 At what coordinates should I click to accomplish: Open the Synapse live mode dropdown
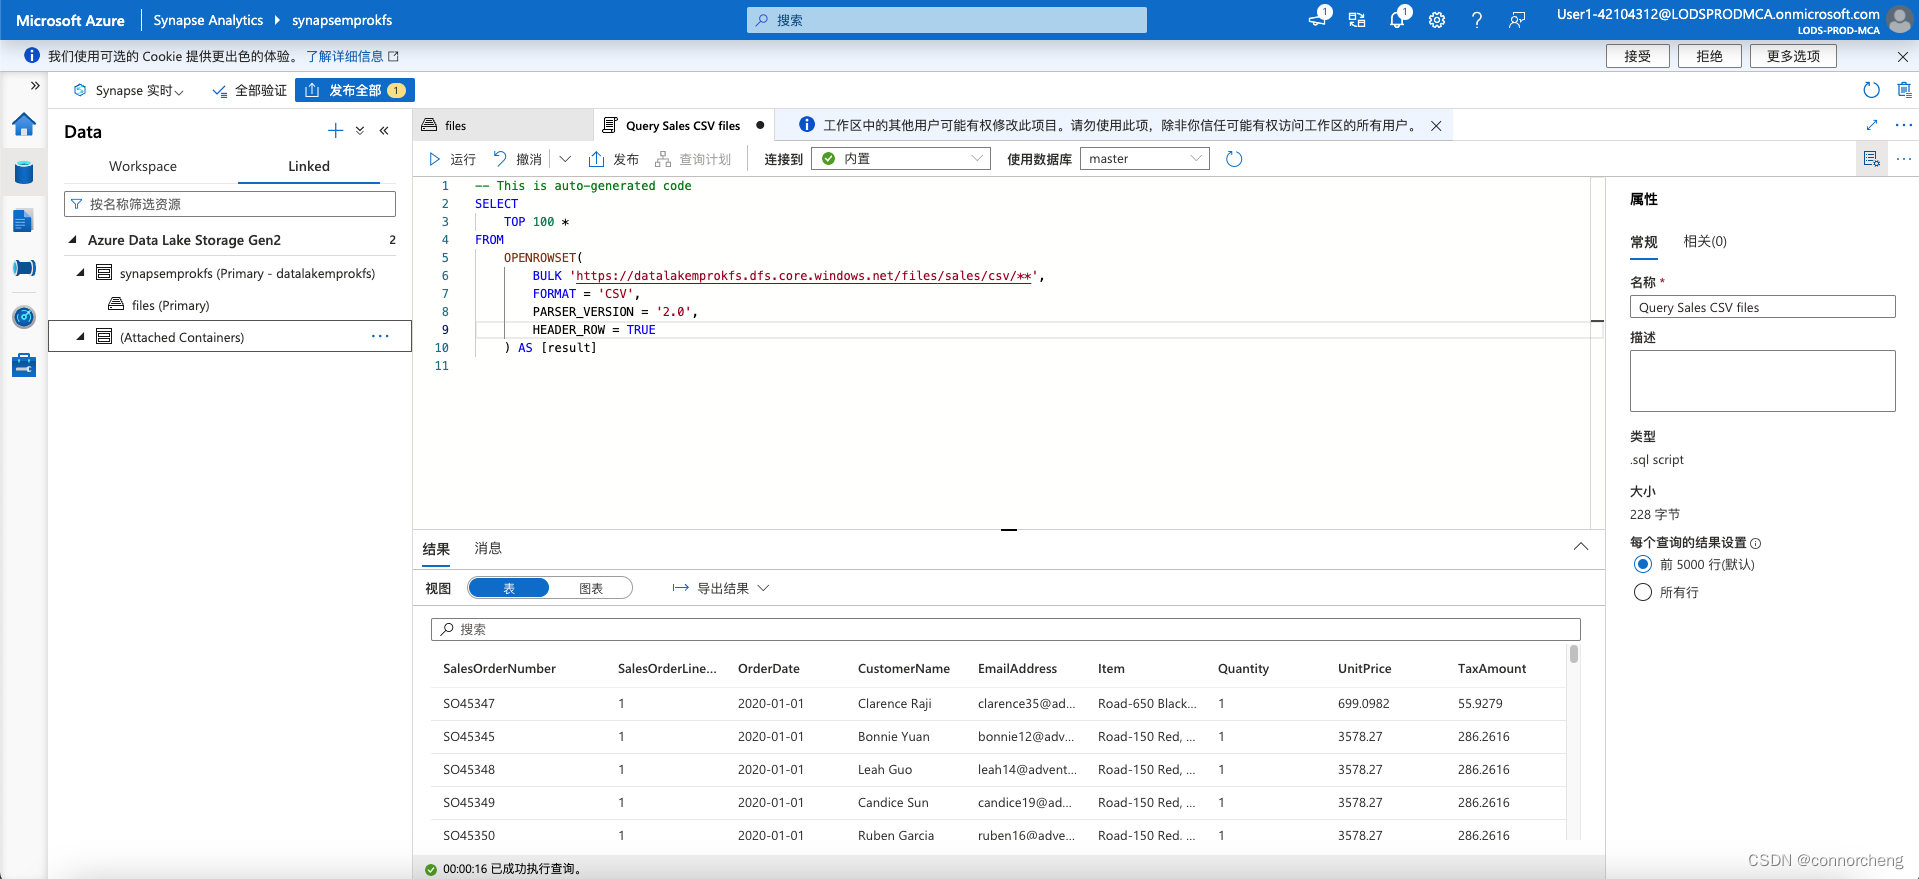click(x=129, y=90)
